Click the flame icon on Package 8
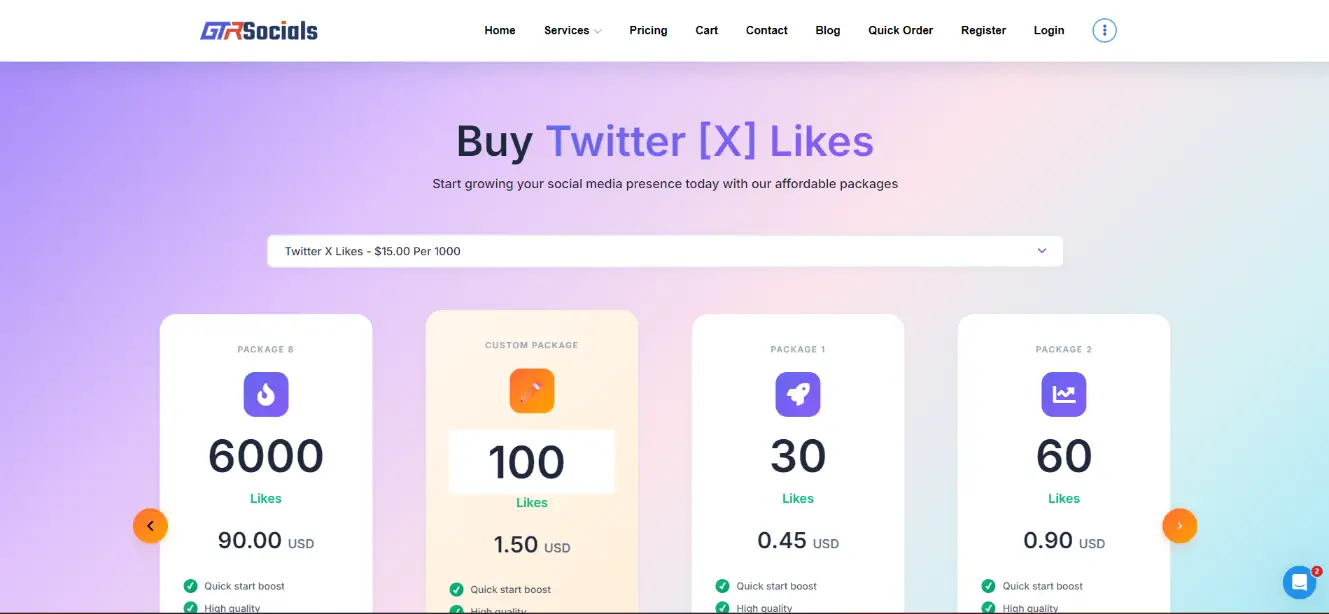The image size is (1329, 614). pos(265,394)
